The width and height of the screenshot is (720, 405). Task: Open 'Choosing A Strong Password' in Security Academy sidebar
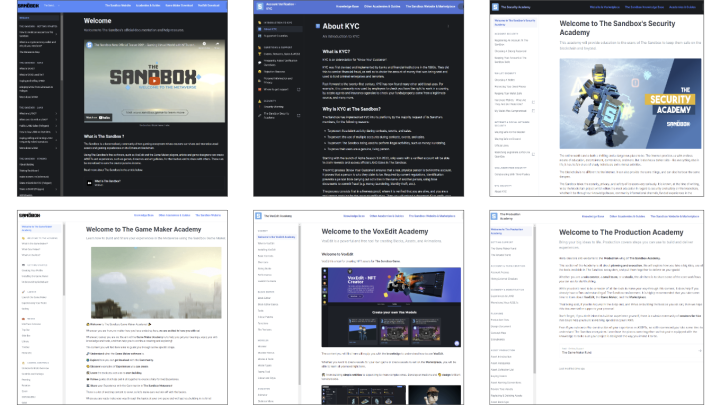click(511, 51)
